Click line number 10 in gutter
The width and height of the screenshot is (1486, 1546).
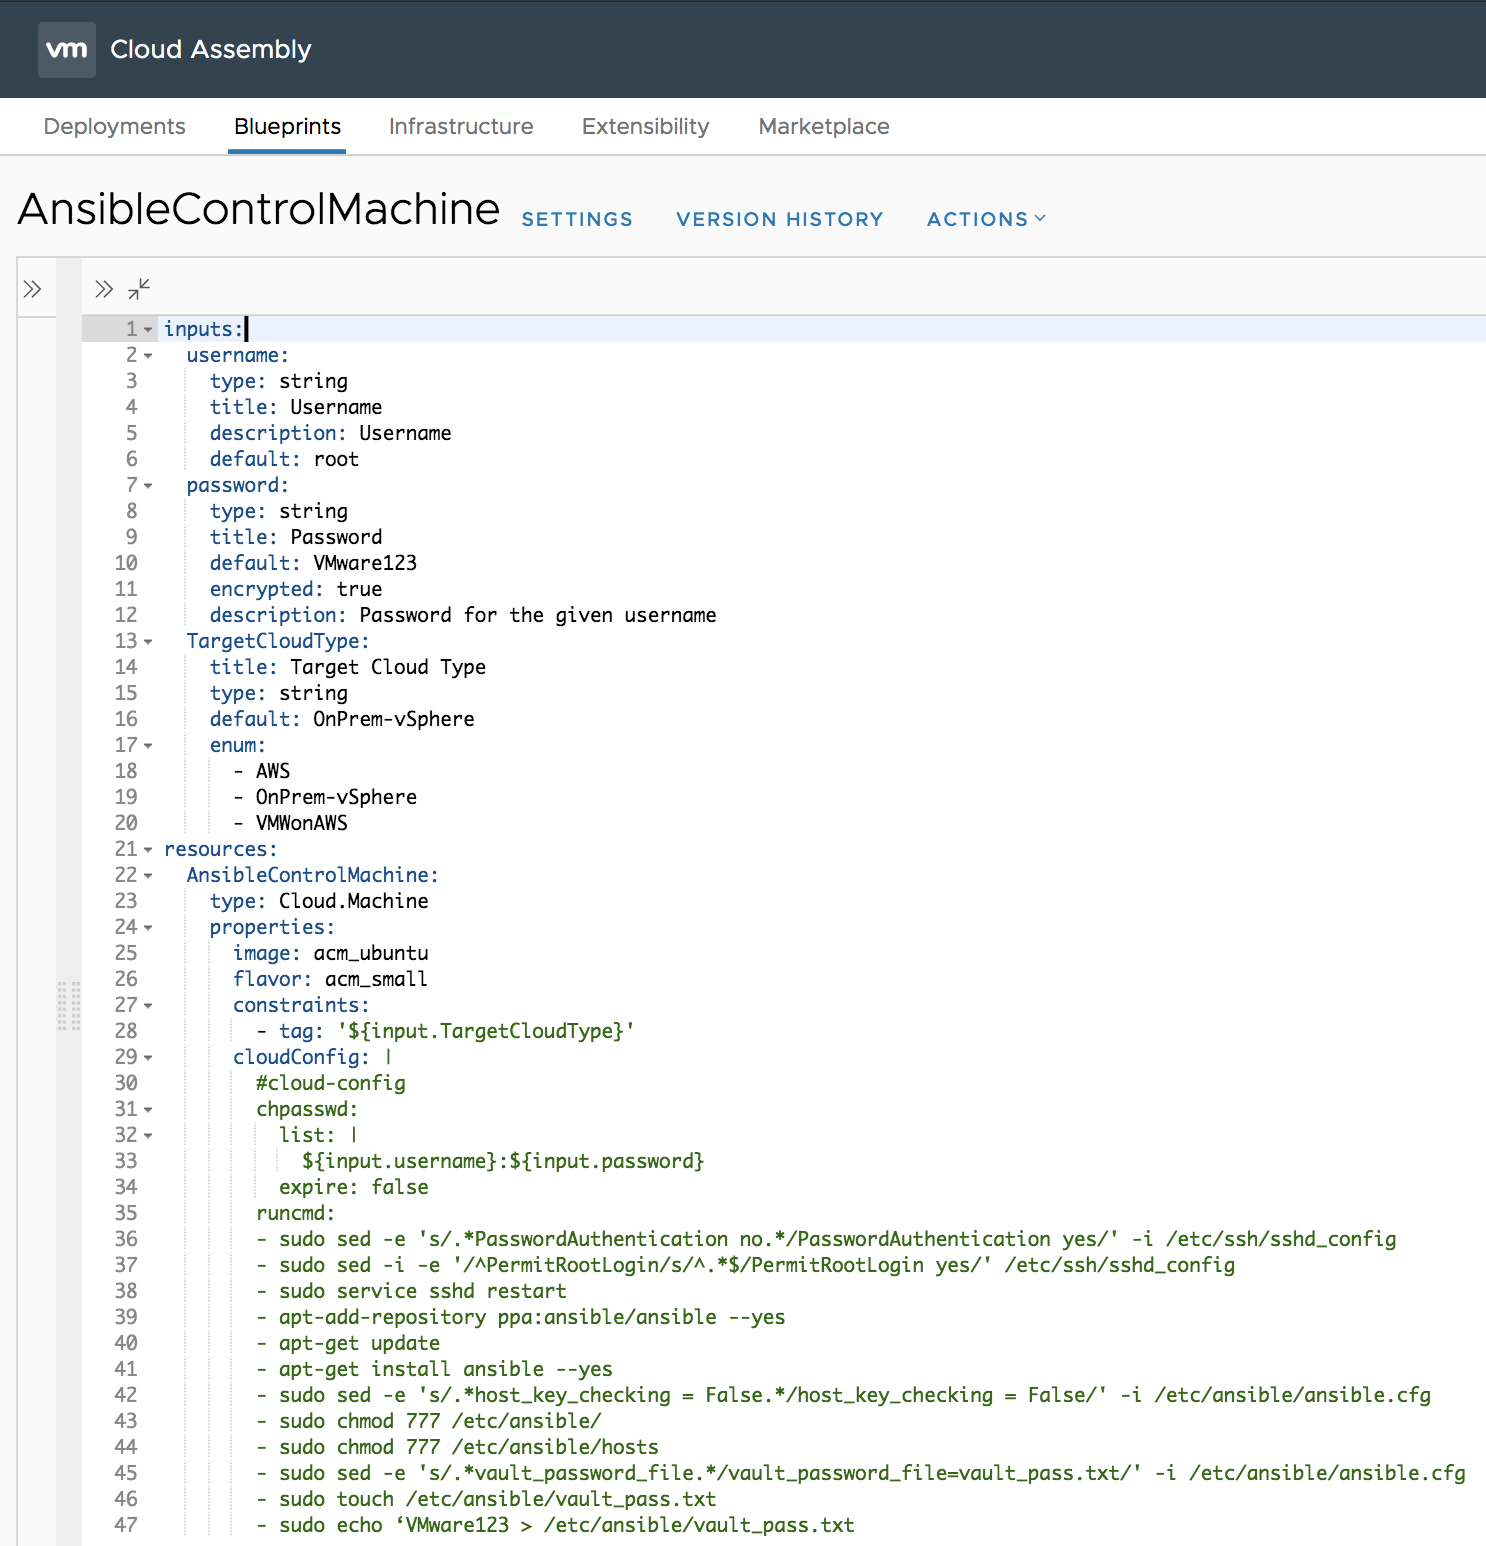126,563
